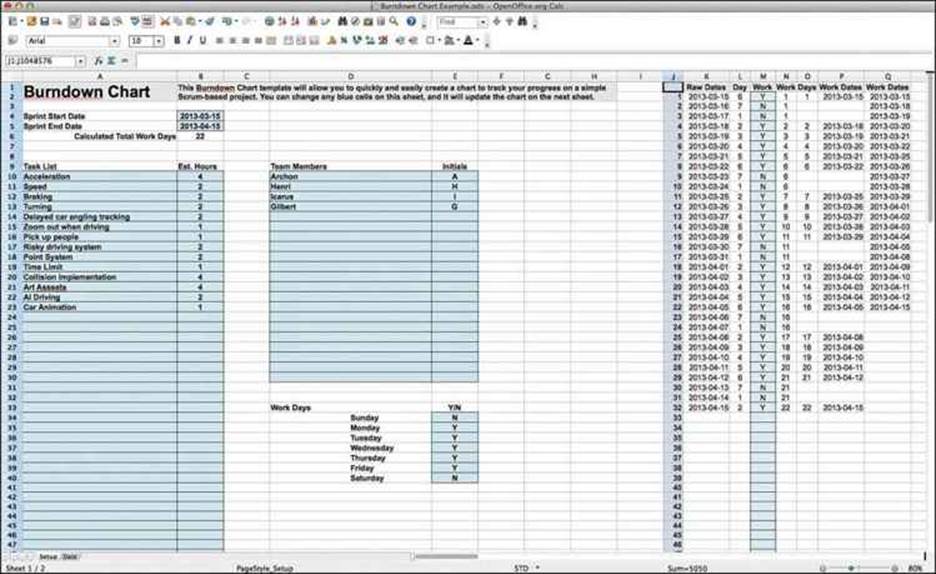This screenshot has height=574, width=936.
Task: Copy selection with the Copy icon
Action: [x=178, y=21]
